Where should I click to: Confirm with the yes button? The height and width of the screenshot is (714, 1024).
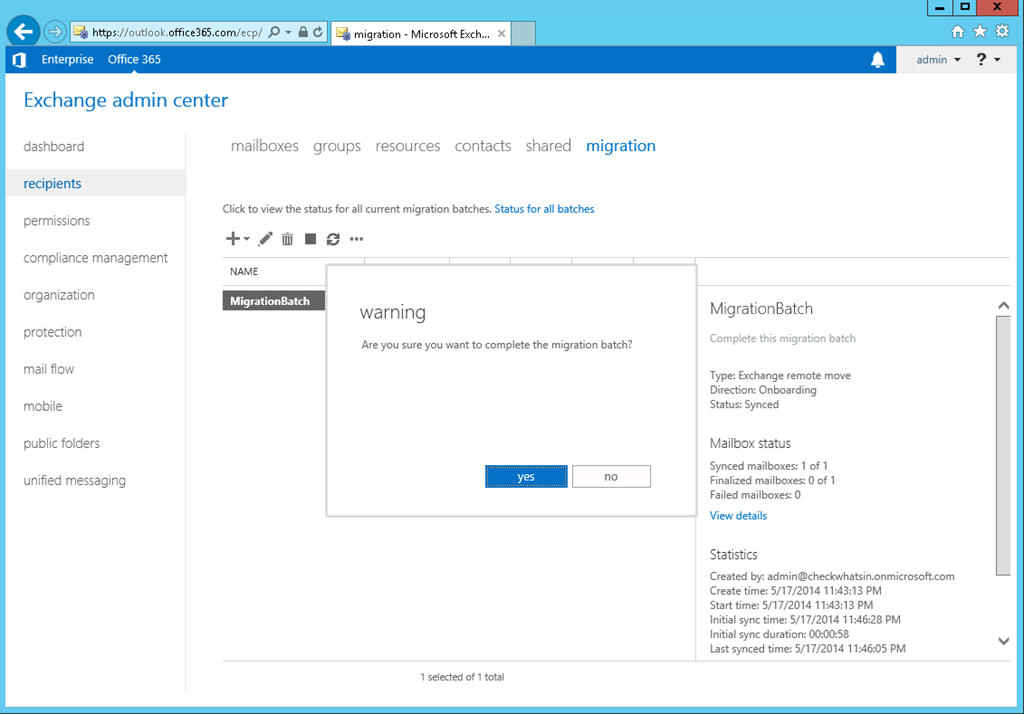[526, 476]
